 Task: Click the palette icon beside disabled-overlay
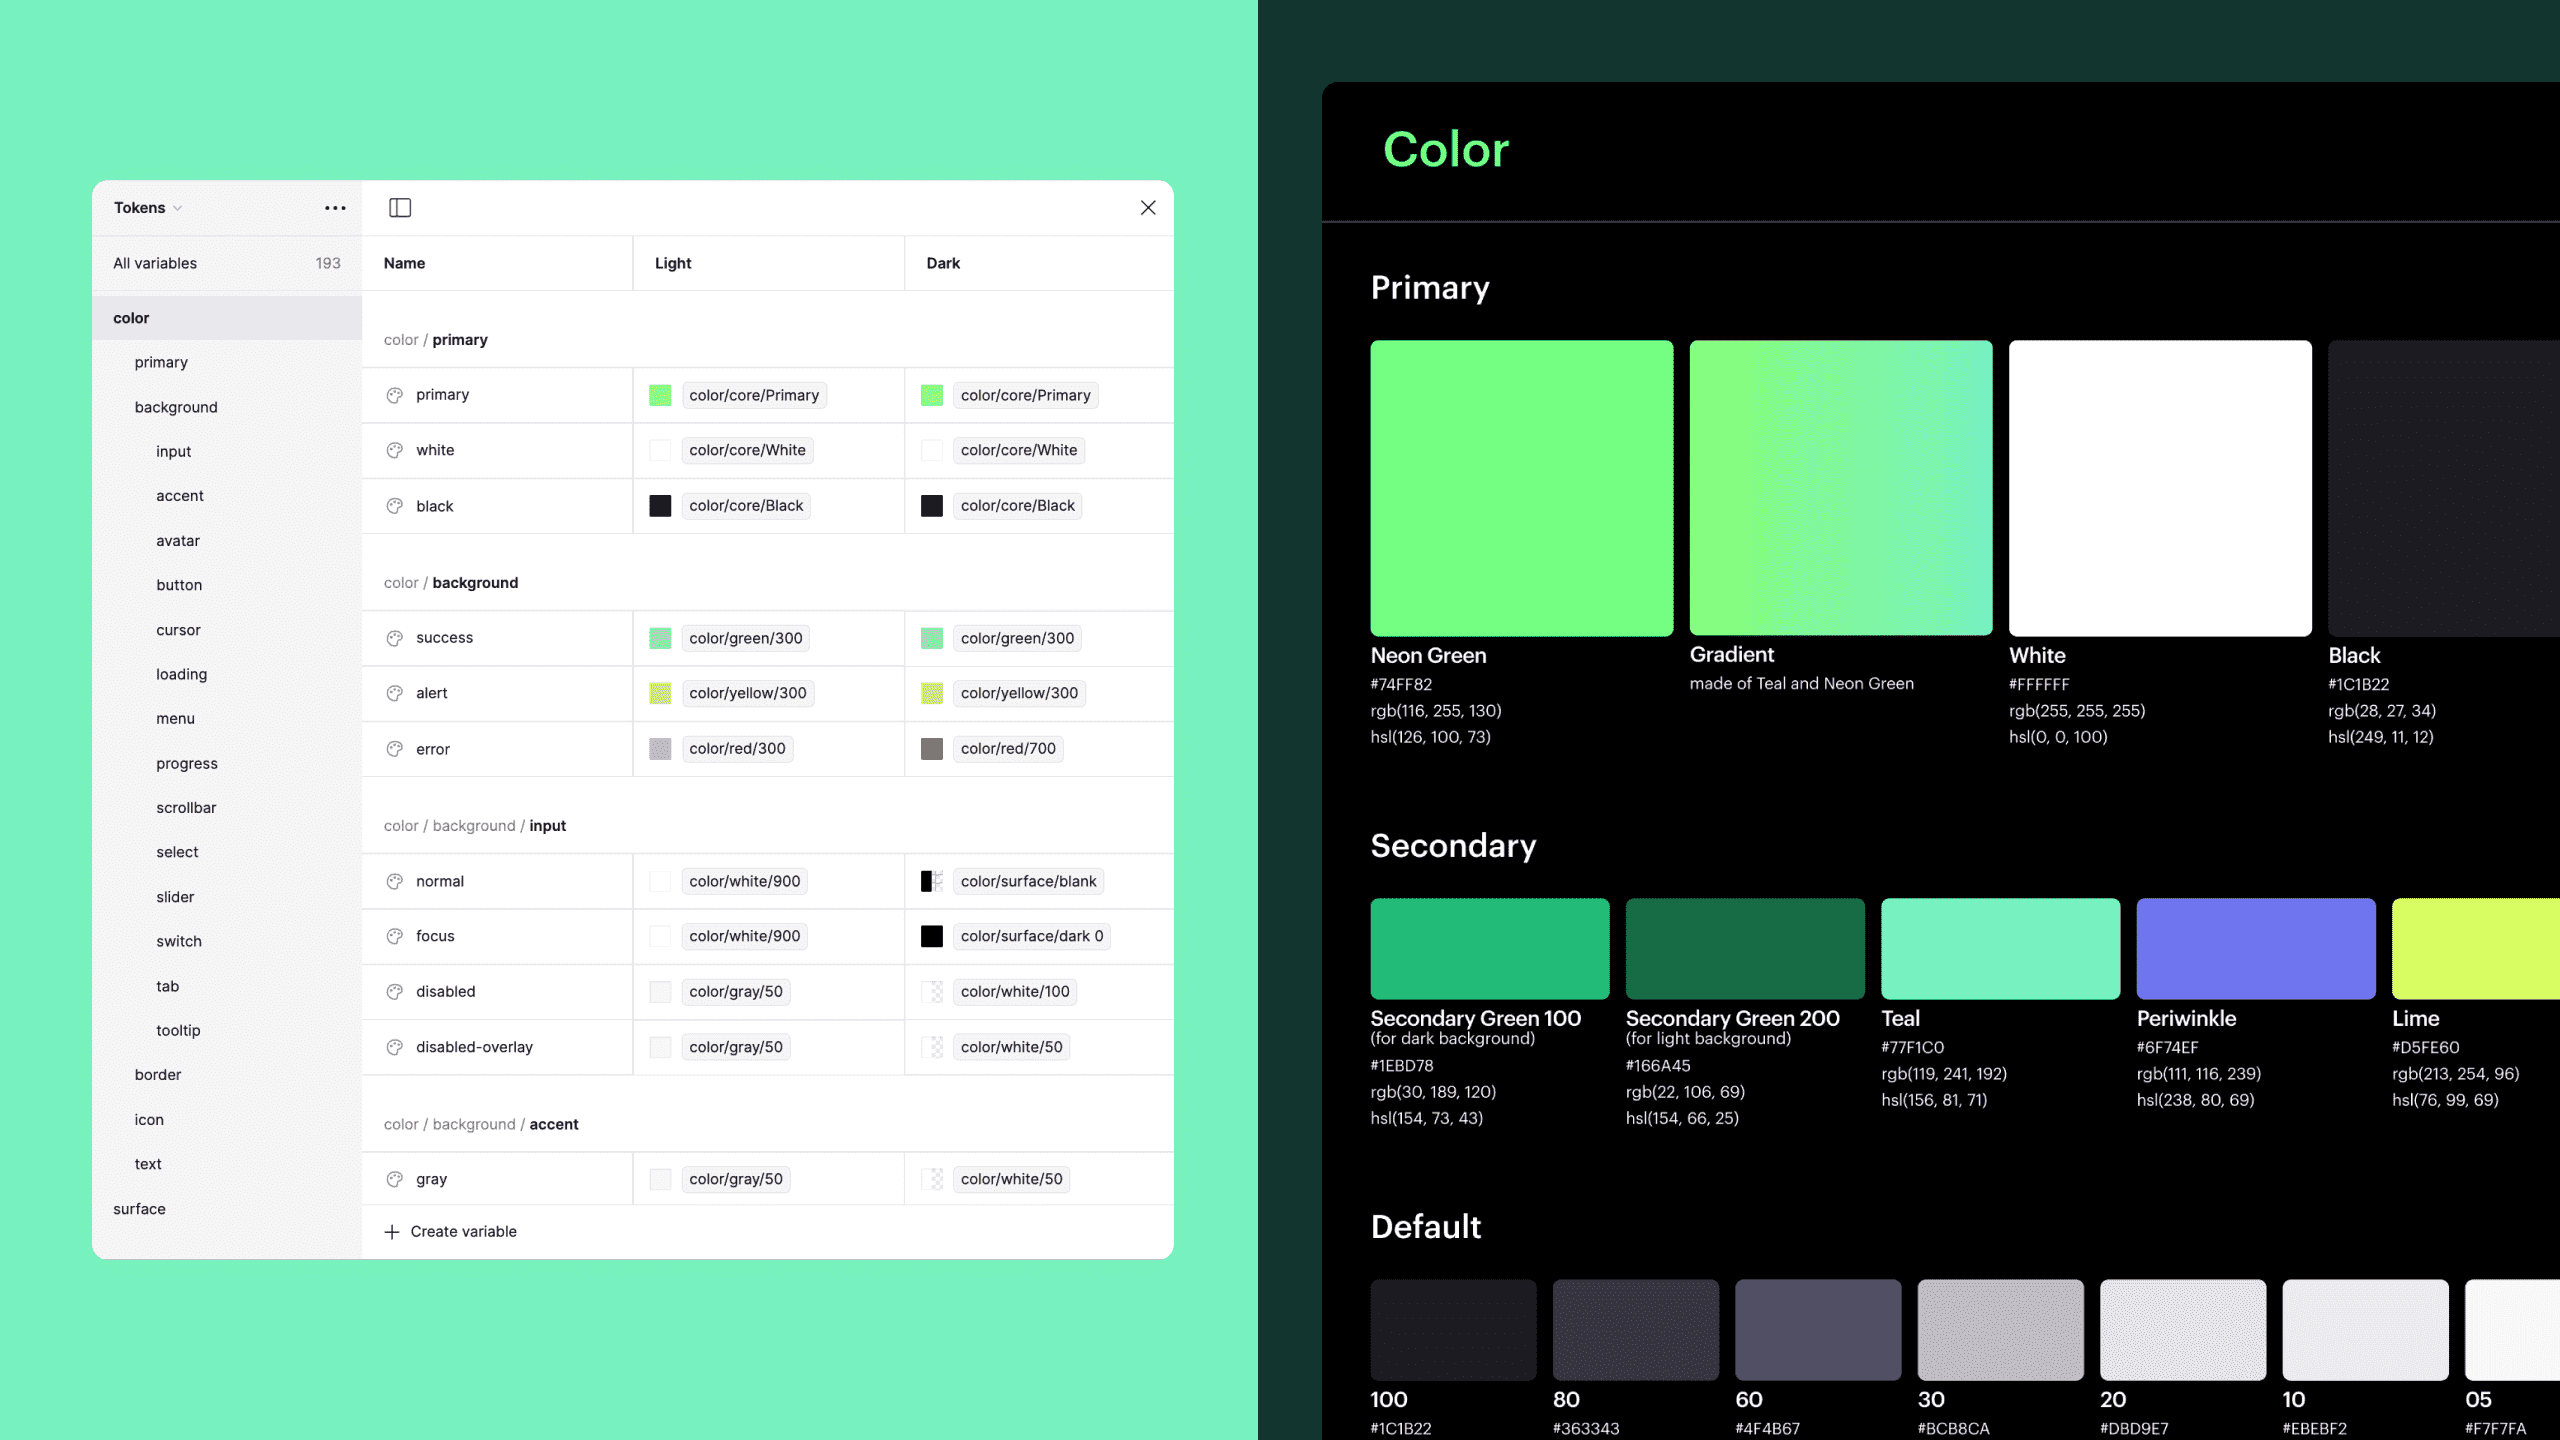pyautogui.click(x=395, y=1047)
